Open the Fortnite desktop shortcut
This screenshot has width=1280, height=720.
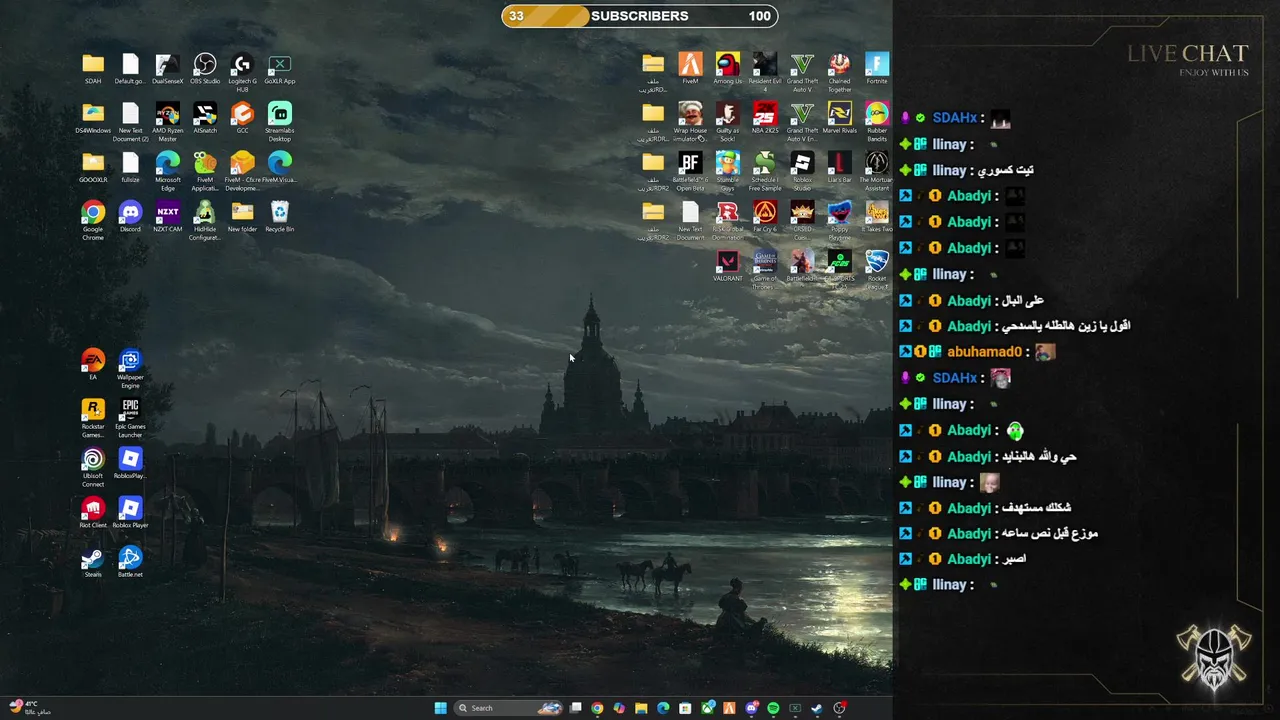pos(877,69)
